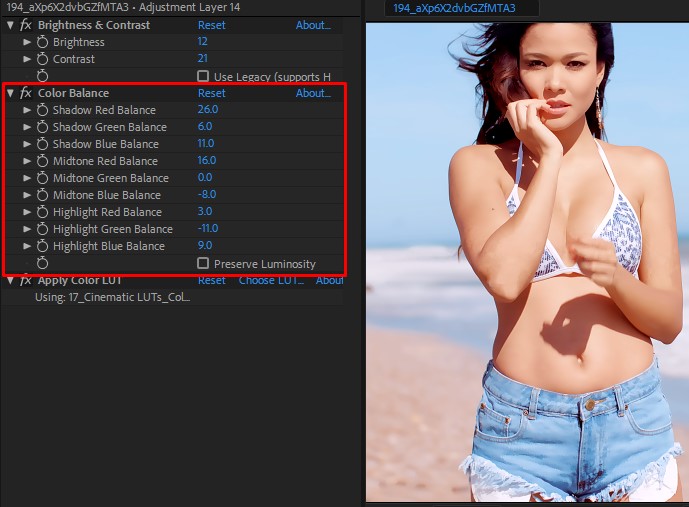689x507 pixels.
Task: Toggle the Highlight Blue Balance stopwatch
Action: (42, 246)
